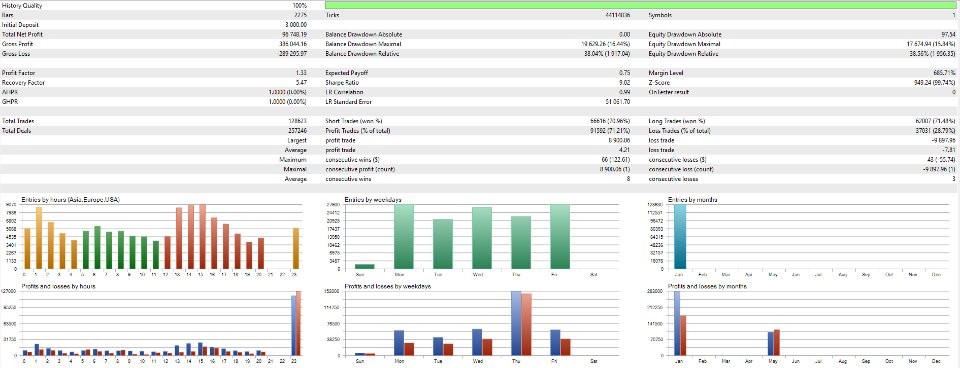Click profit trade in the Largest row
Screen dimensions: 960x368
(x=340, y=141)
